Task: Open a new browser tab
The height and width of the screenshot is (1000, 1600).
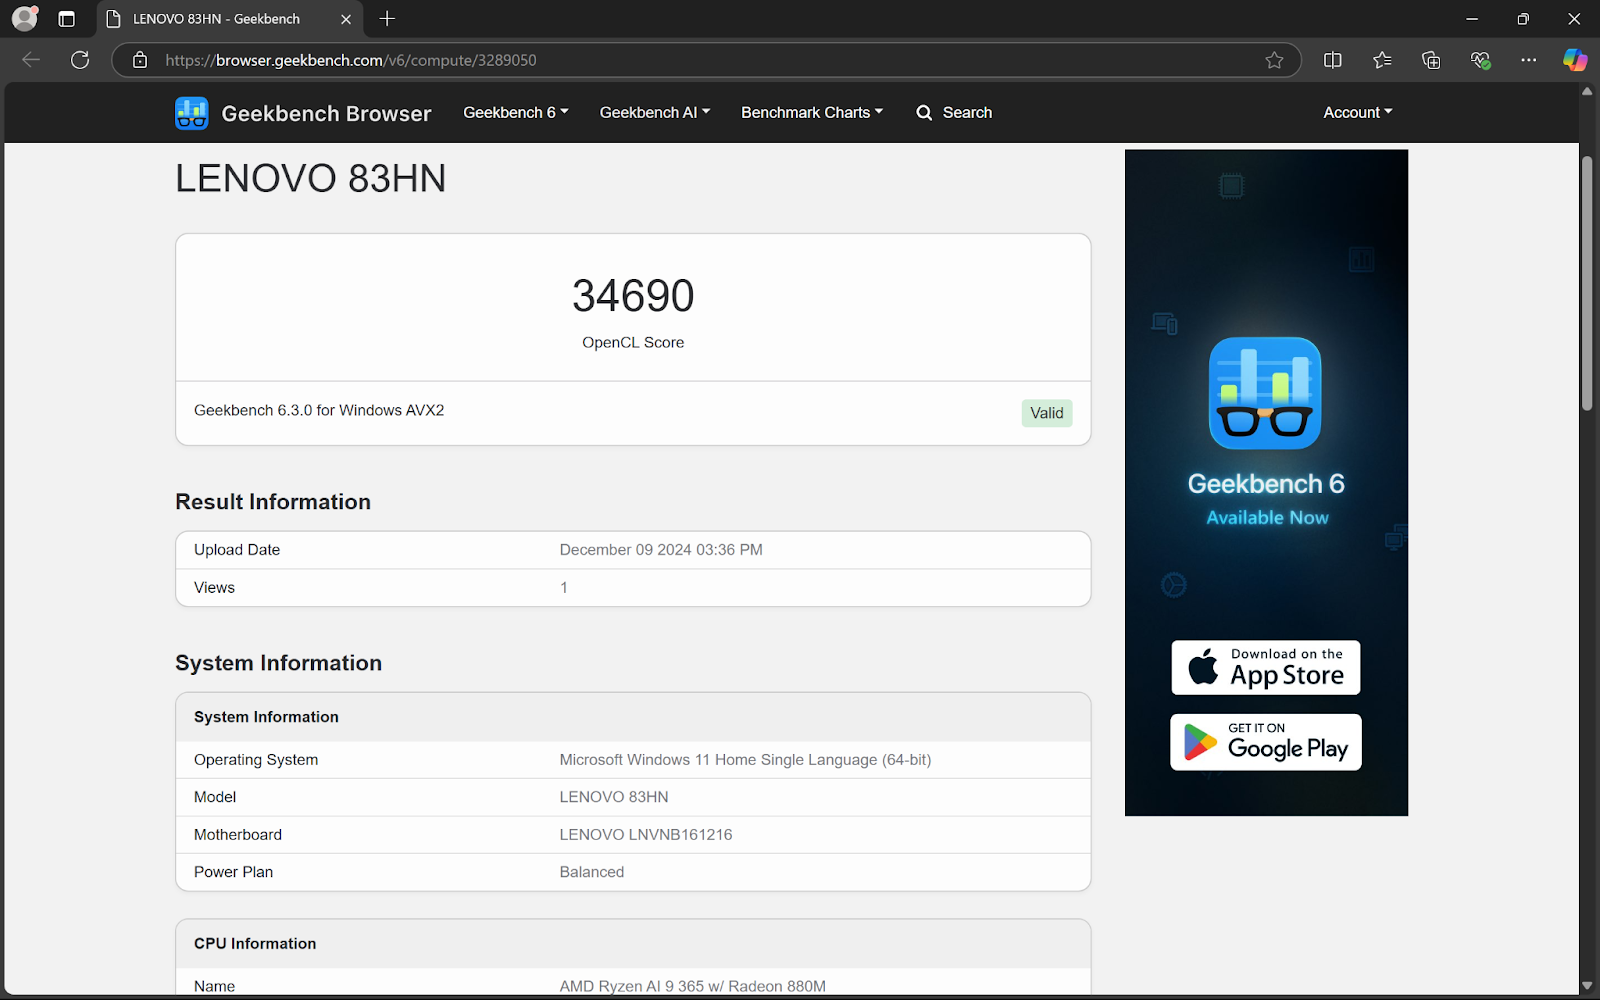Action: pos(387,19)
